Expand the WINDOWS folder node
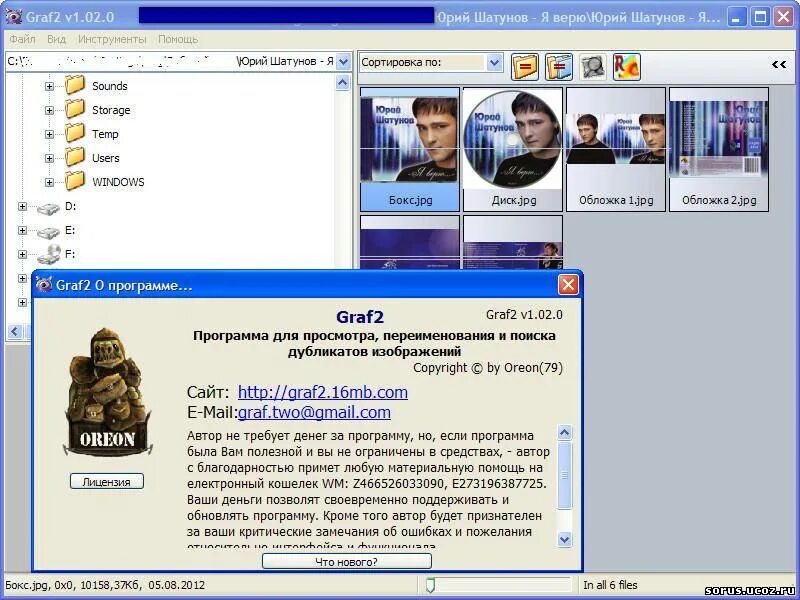The width and height of the screenshot is (800, 600). (49, 182)
